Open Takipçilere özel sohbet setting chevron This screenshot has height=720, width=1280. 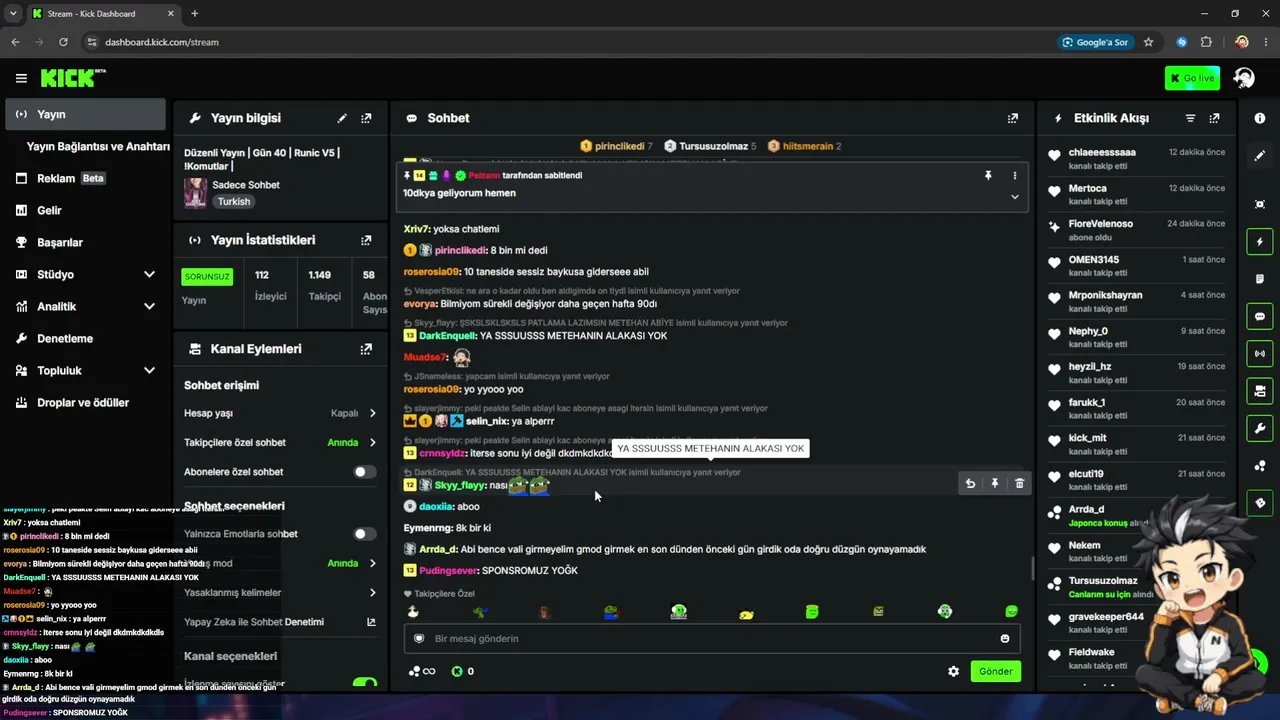373,442
